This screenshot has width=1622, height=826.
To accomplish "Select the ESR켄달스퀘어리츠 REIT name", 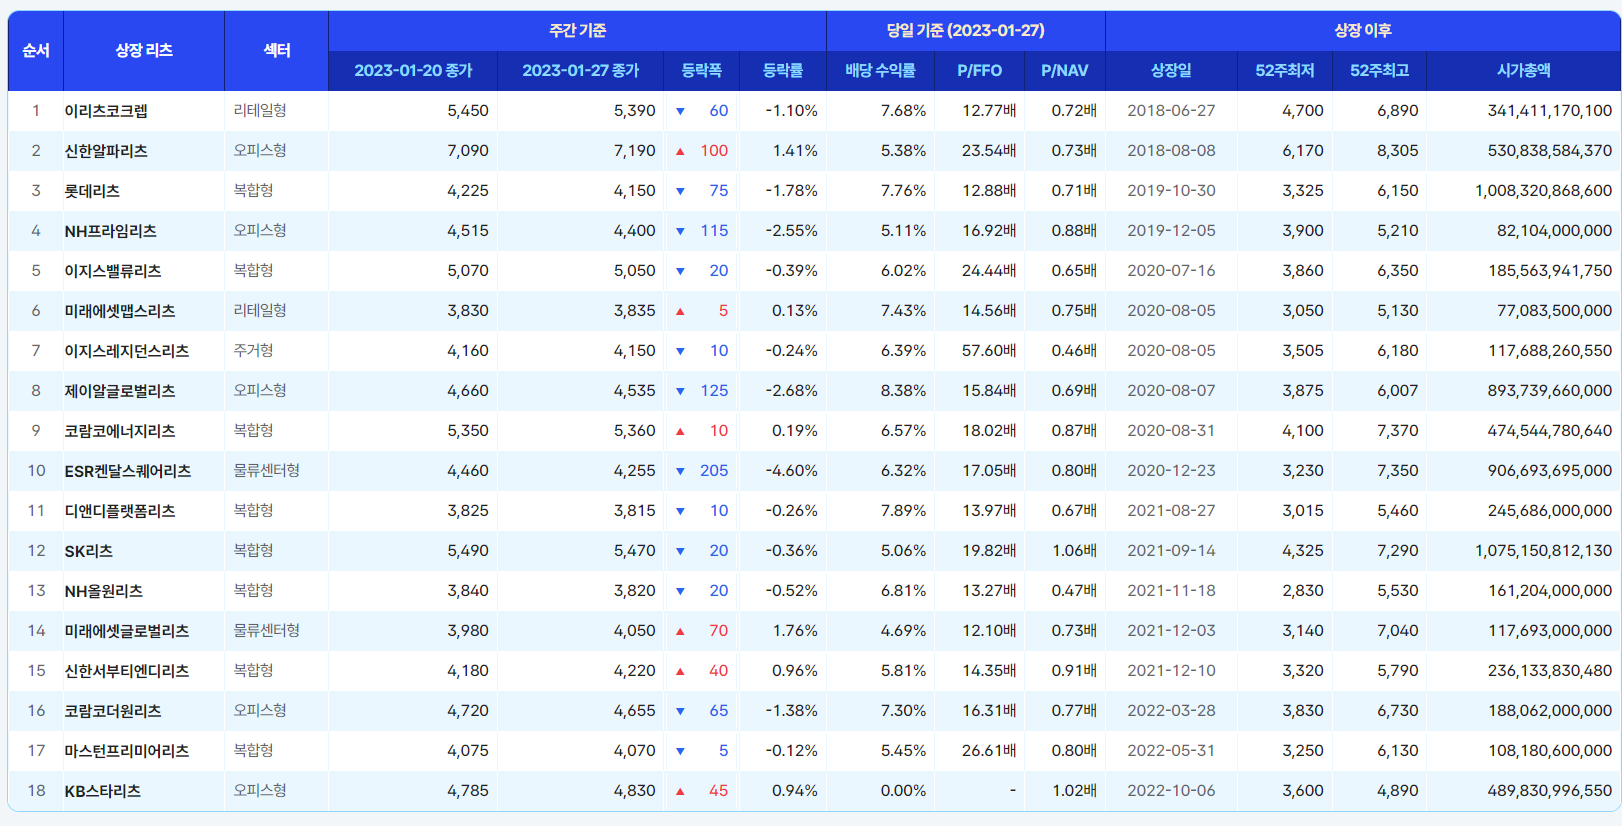I will click(128, 471).
